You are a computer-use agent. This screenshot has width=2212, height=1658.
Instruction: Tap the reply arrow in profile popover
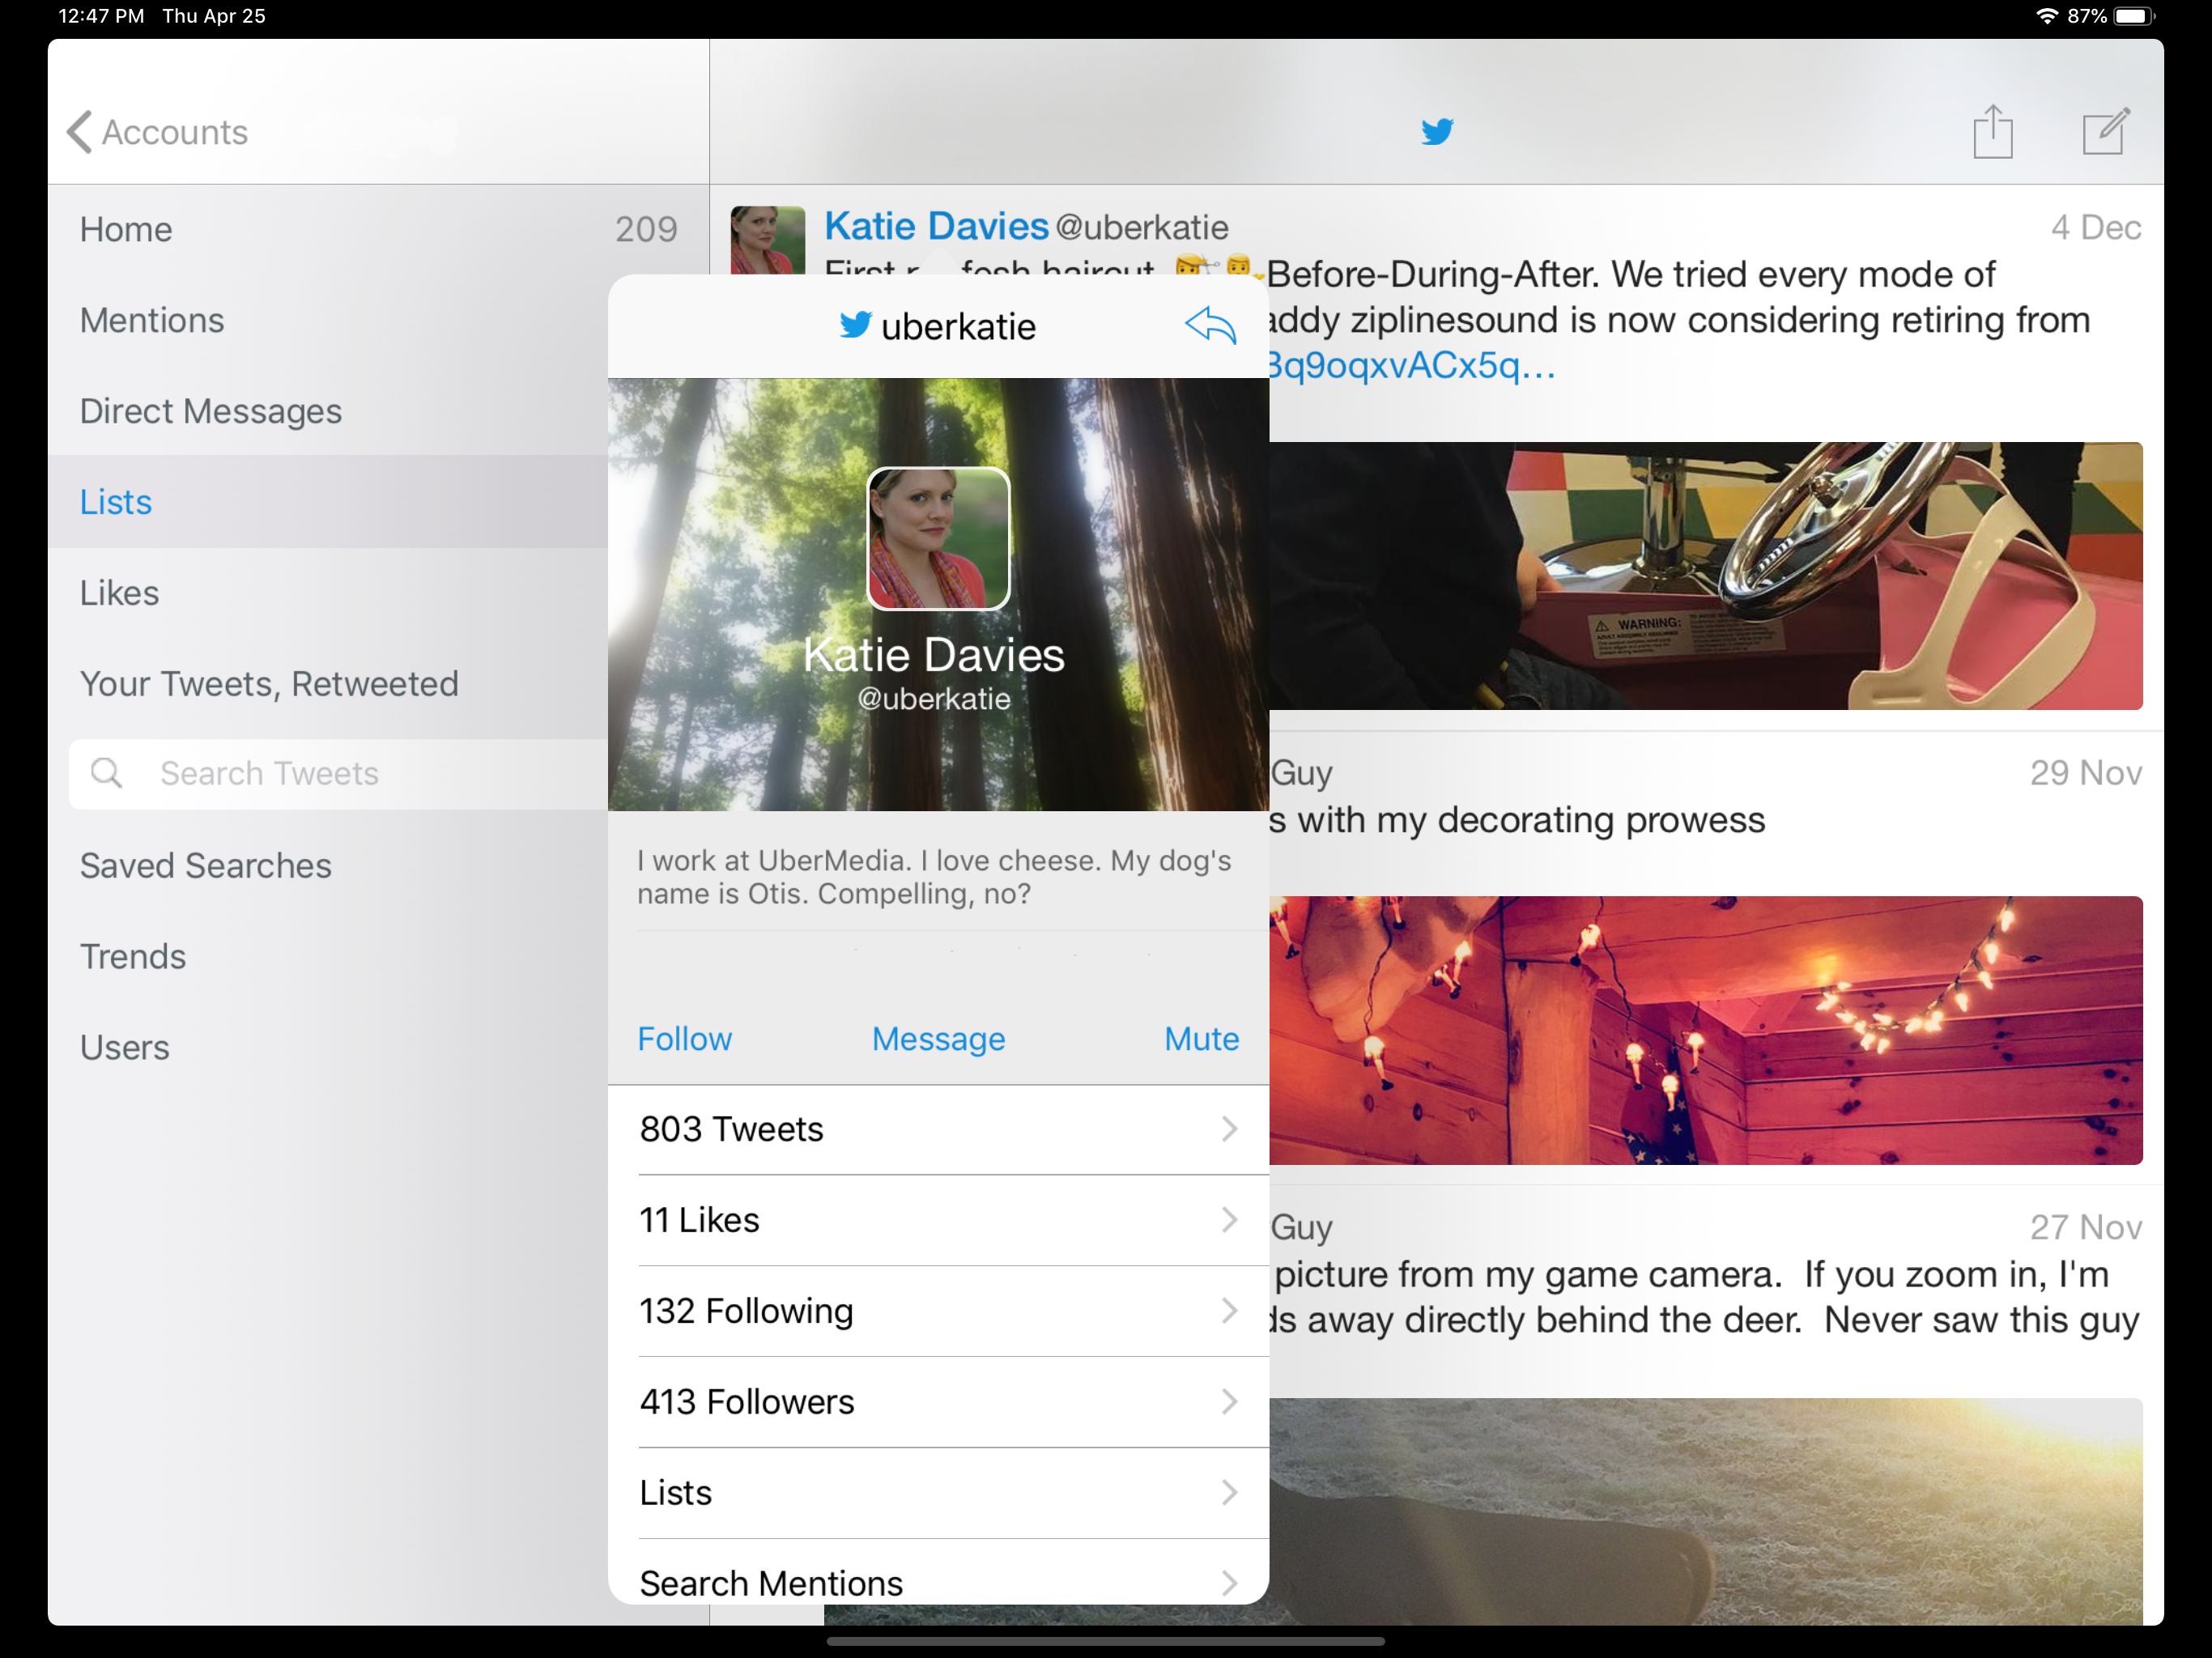1210,326
